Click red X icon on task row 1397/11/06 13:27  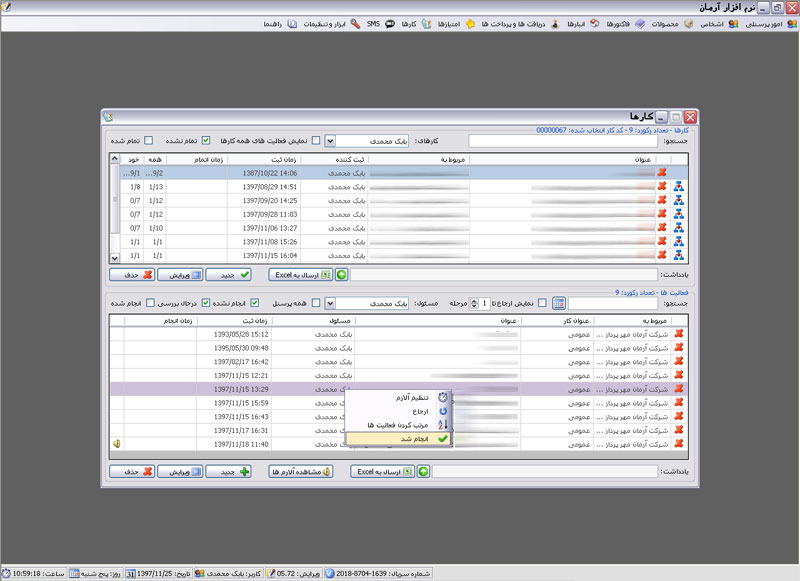coord(662,228)
